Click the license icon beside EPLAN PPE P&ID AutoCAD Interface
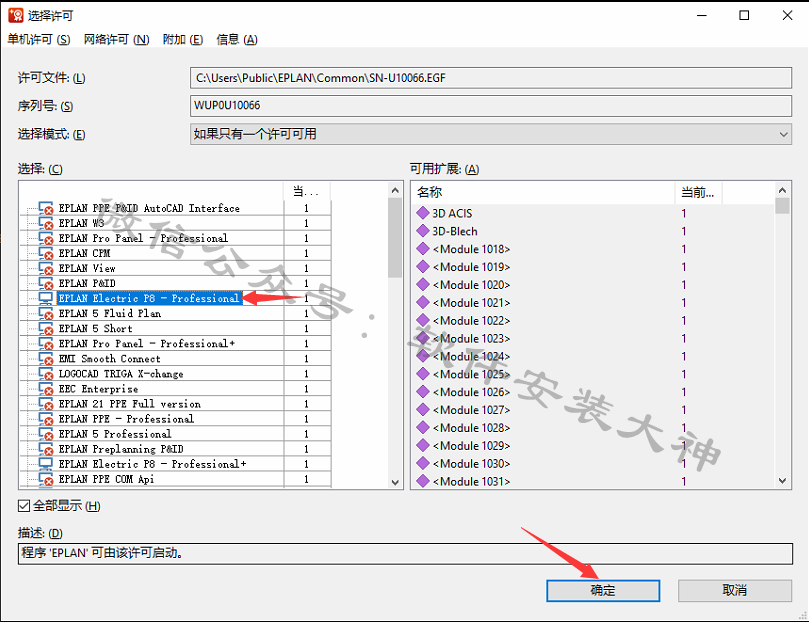The height and width of the screenshot is (622, 809). pyautogui.click(x=46, y=208)
